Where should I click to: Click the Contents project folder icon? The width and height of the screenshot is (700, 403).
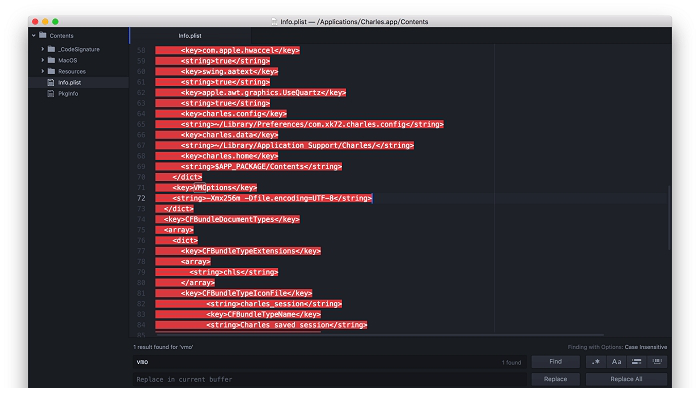coord(43,35)
